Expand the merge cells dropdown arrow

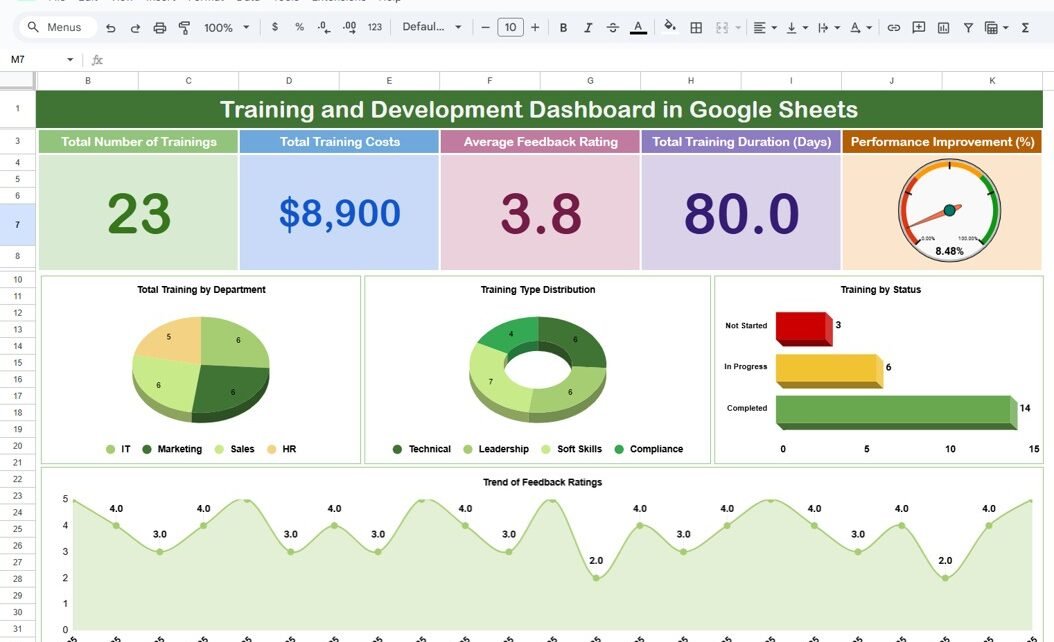coord(737,28)
